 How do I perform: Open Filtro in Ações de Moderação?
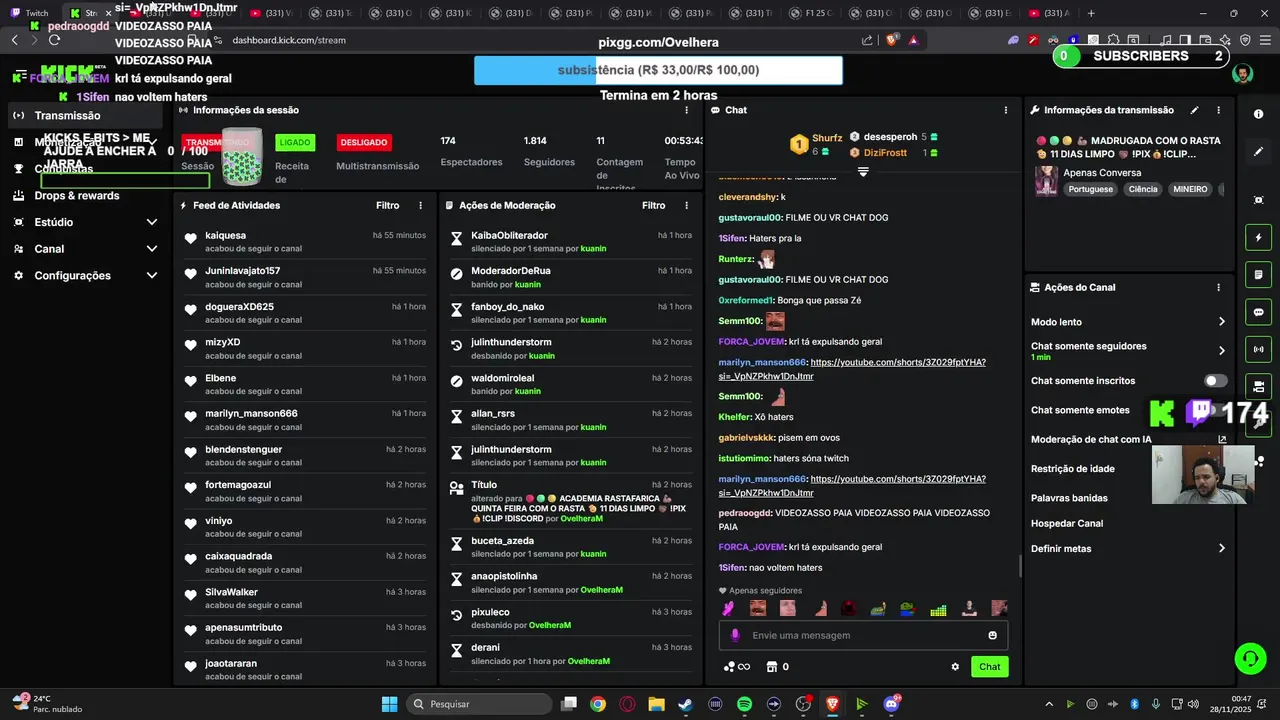click(654, 205)
